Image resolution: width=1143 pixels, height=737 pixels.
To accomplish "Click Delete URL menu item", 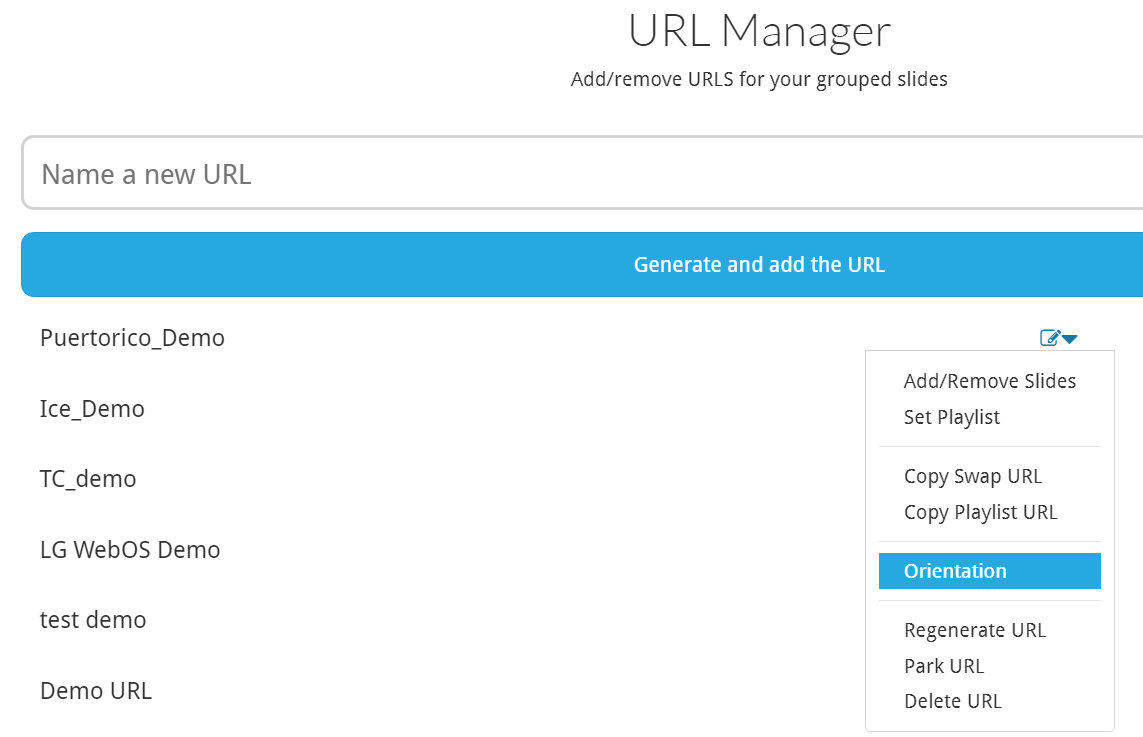I will tap(952, 701).
